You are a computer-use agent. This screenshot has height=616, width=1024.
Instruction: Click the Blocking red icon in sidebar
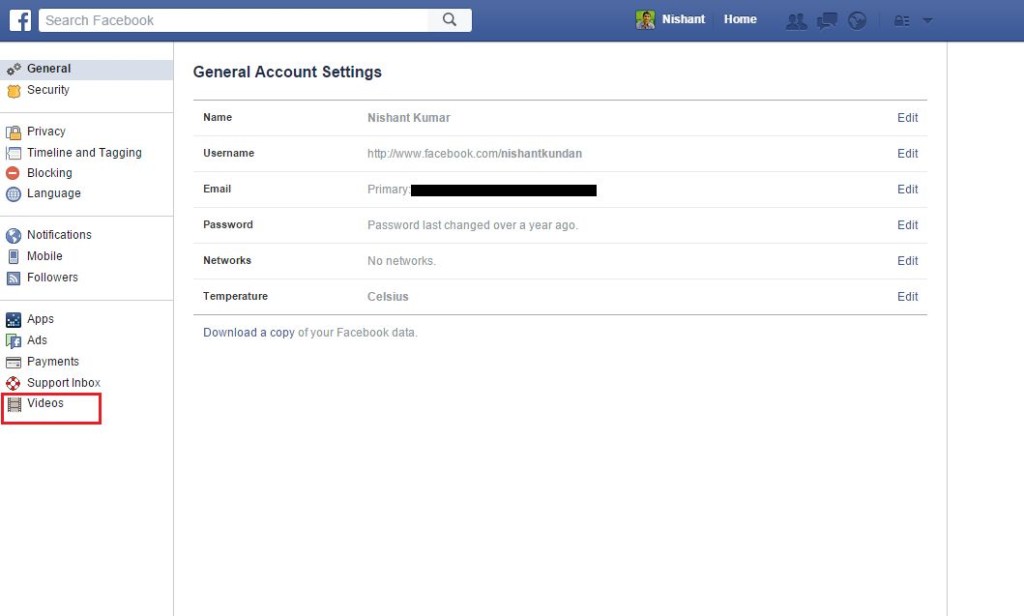click(x=13, y=173)
